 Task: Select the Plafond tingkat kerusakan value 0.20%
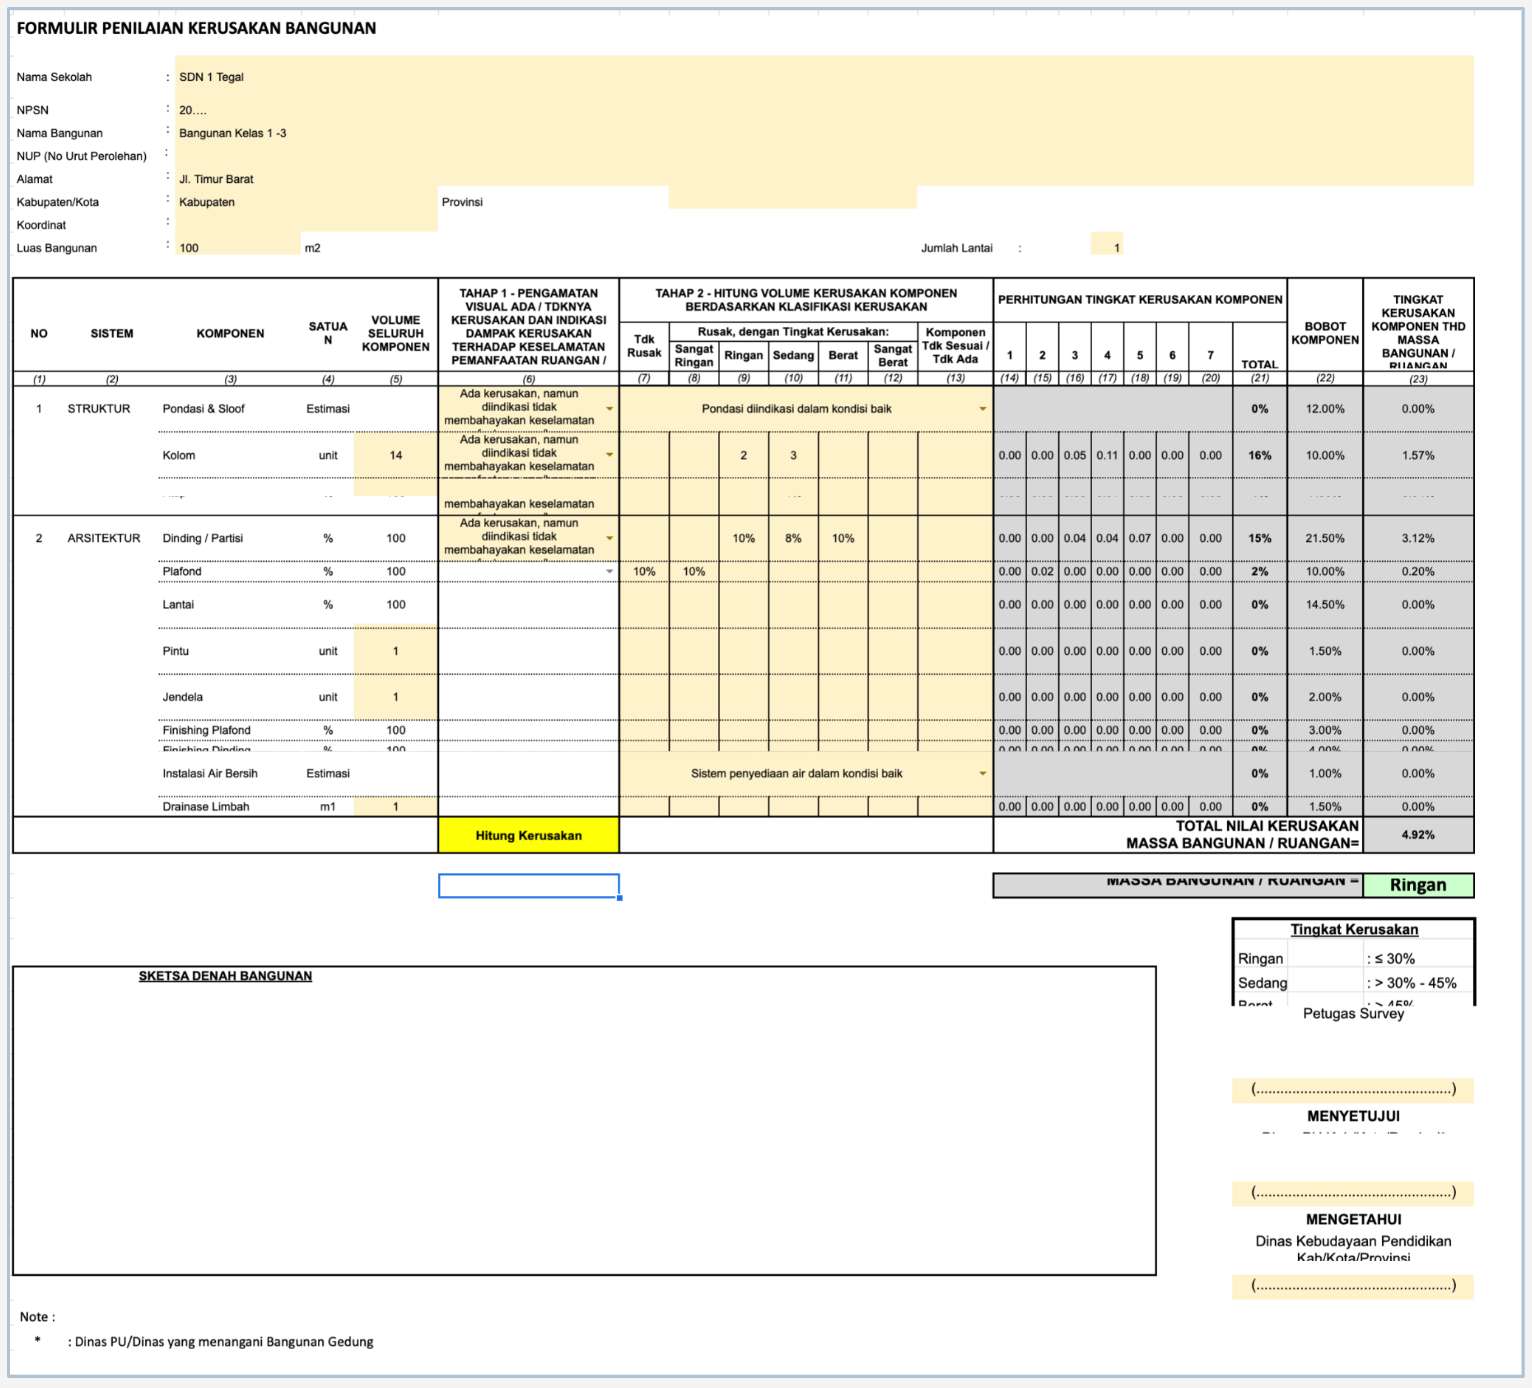1418,572
